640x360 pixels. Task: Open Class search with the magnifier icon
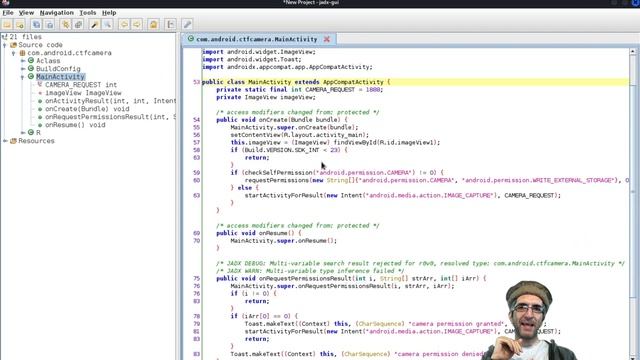pyautogui.click(x=107, y=24)
